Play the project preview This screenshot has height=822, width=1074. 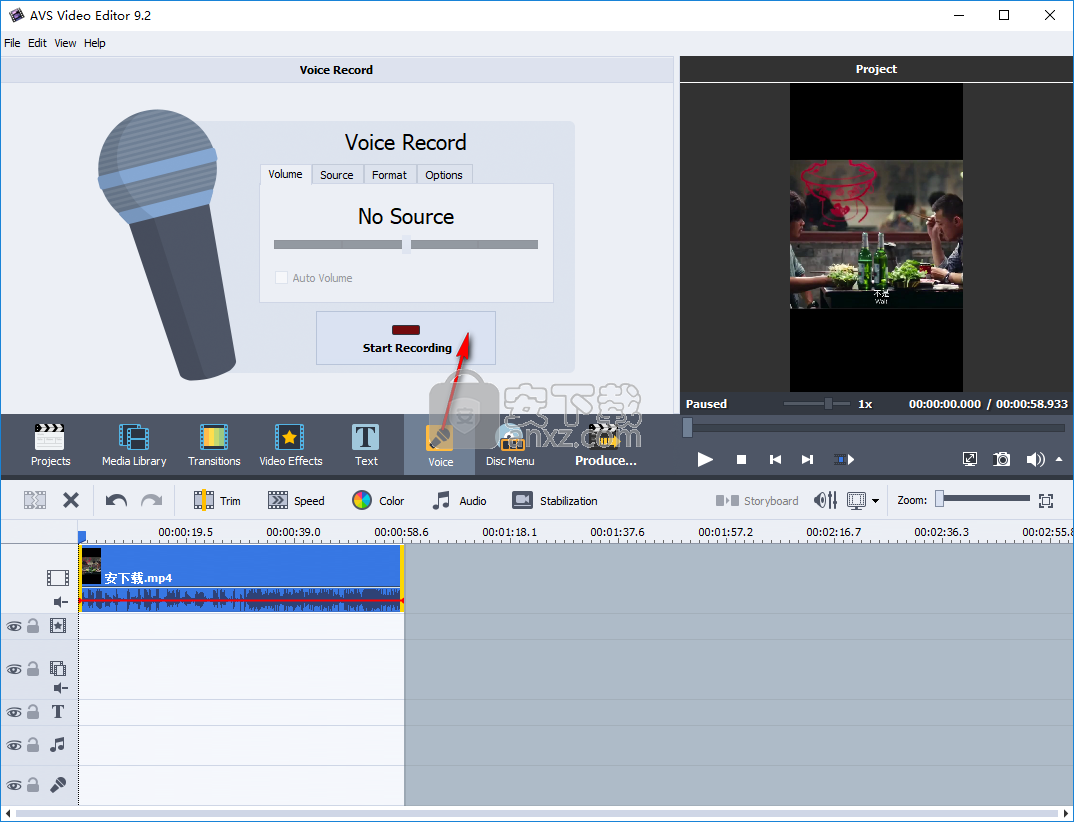pyautogui.click(x=705, y=460)
